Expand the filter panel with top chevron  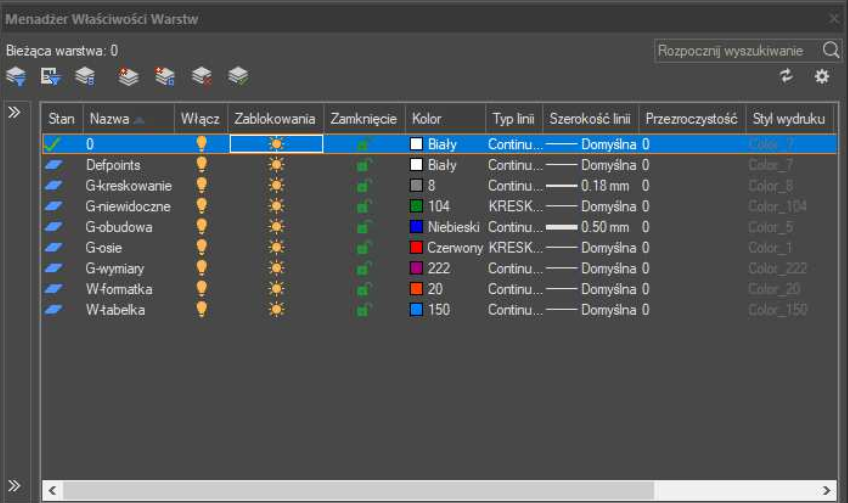[x=15, y=113]
